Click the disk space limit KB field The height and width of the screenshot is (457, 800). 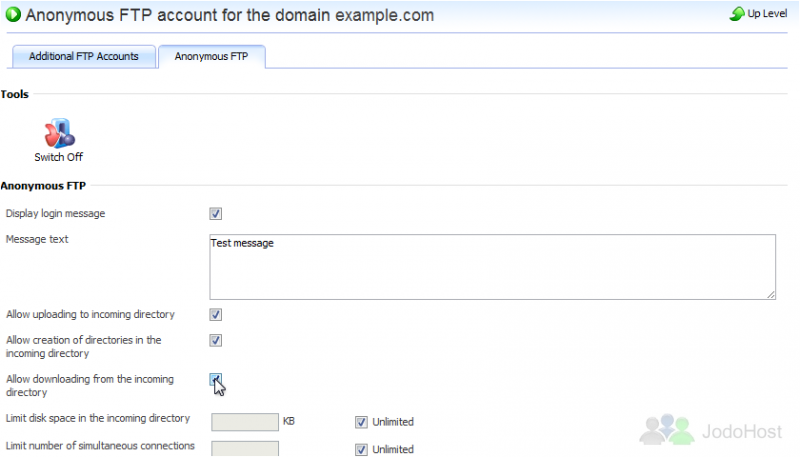coord(245,422)
